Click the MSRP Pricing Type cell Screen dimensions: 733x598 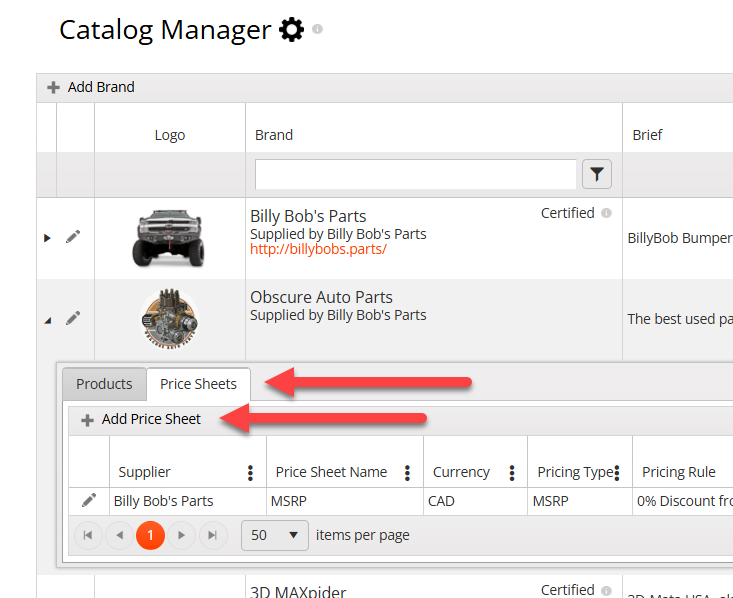pyautogui.click(x=580, y=501)
